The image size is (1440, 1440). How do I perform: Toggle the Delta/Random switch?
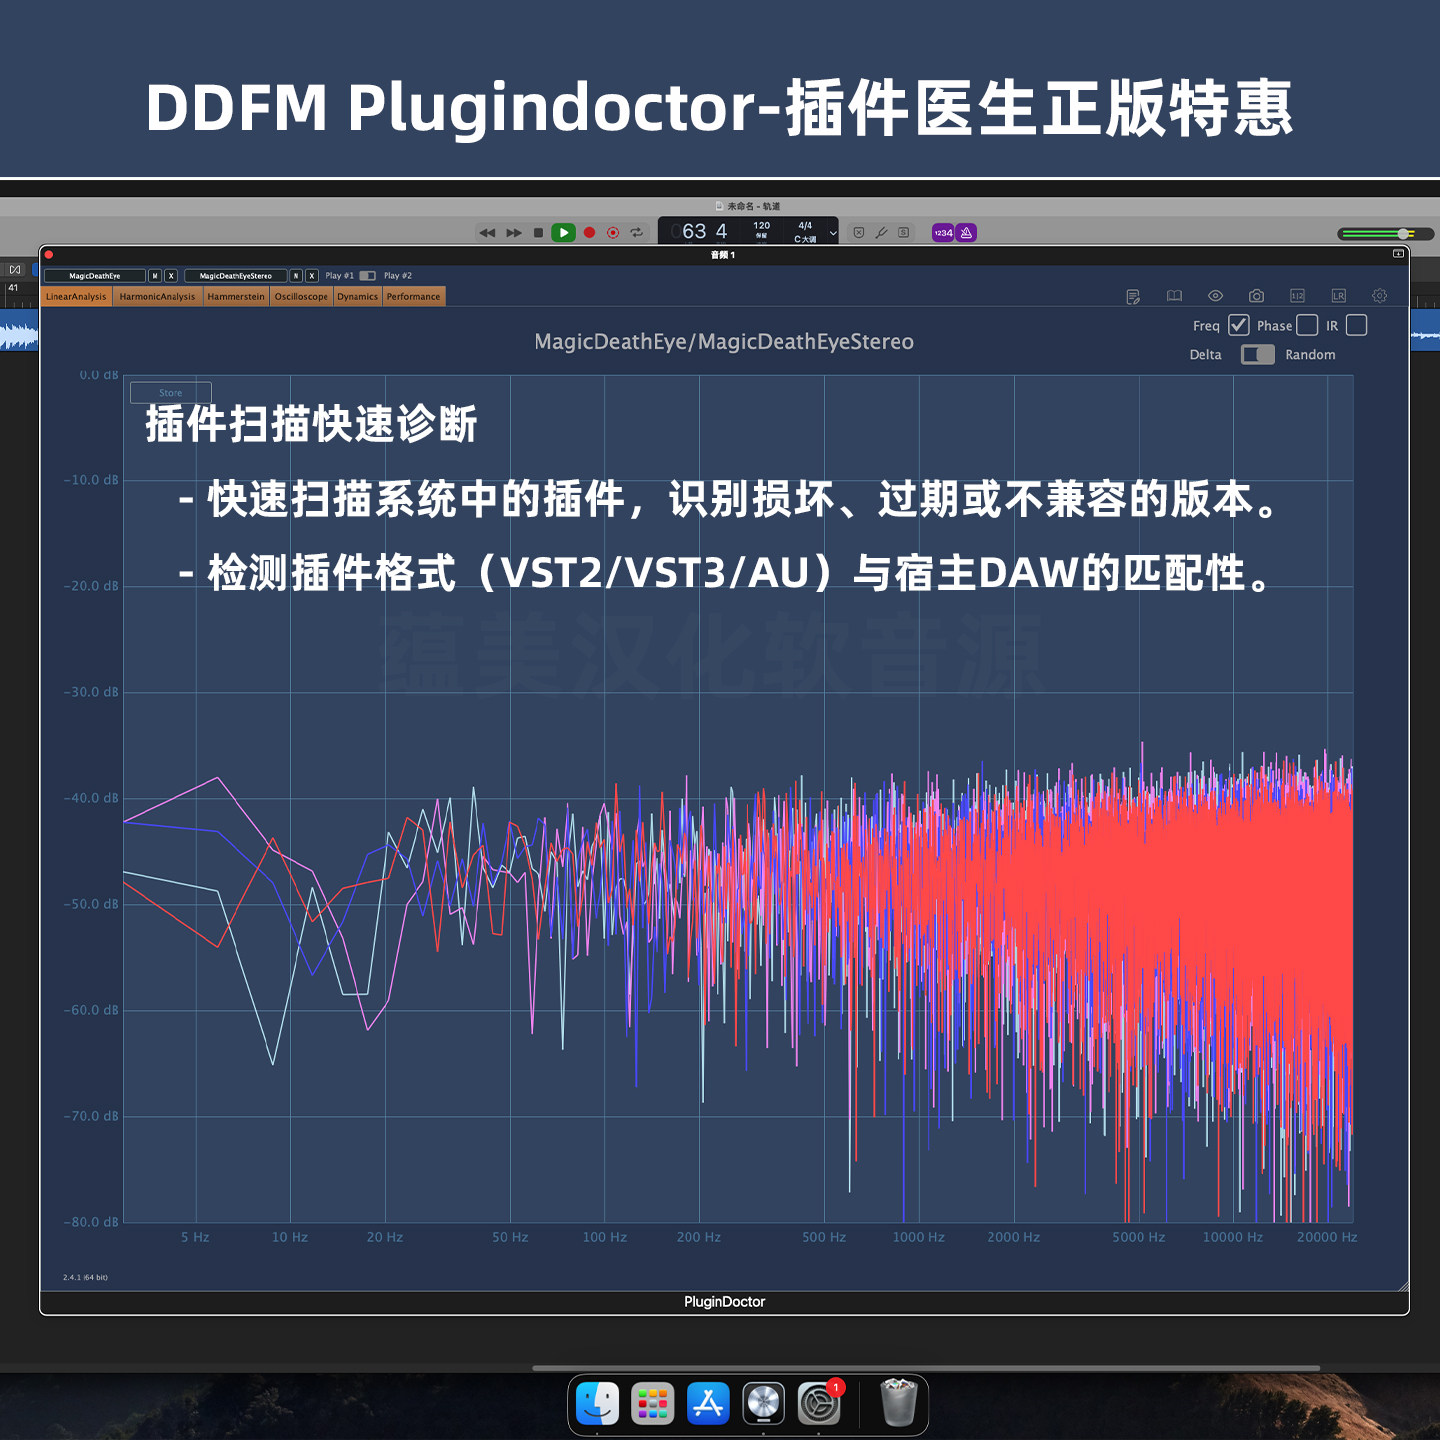pyautogui.click(x=1257, y=355)
